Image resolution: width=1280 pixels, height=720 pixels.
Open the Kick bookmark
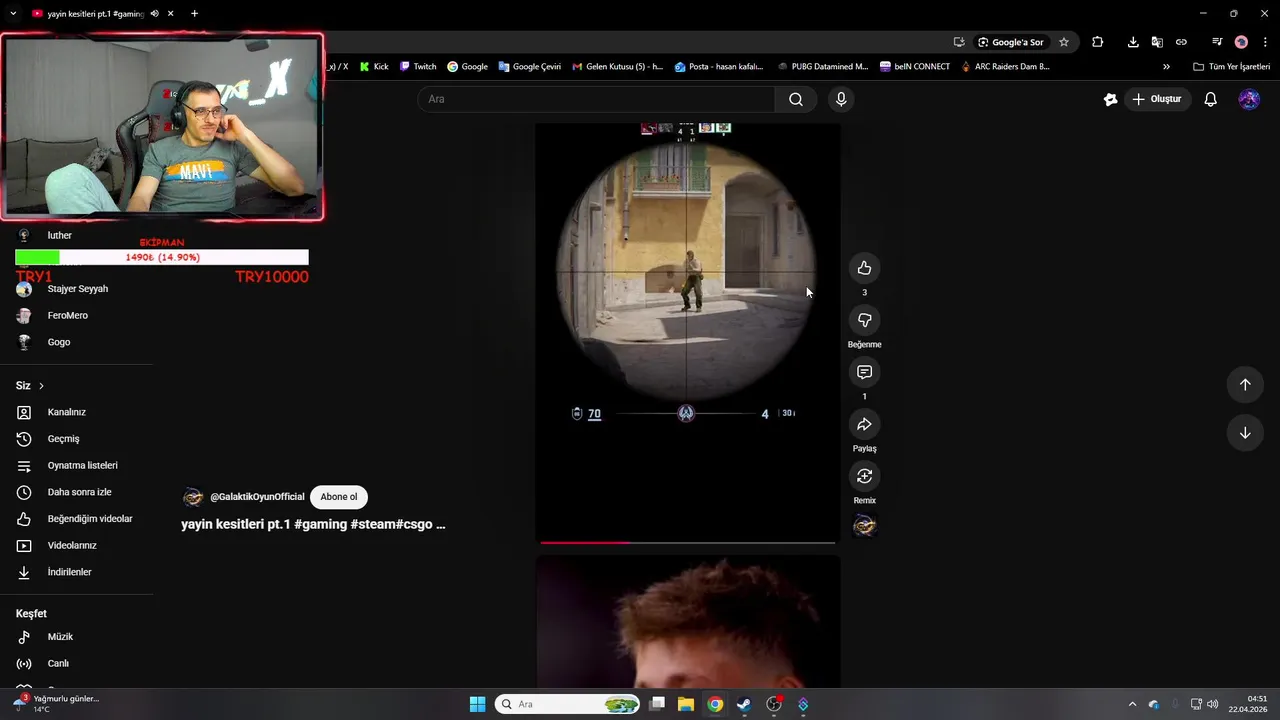coord(374,67)
